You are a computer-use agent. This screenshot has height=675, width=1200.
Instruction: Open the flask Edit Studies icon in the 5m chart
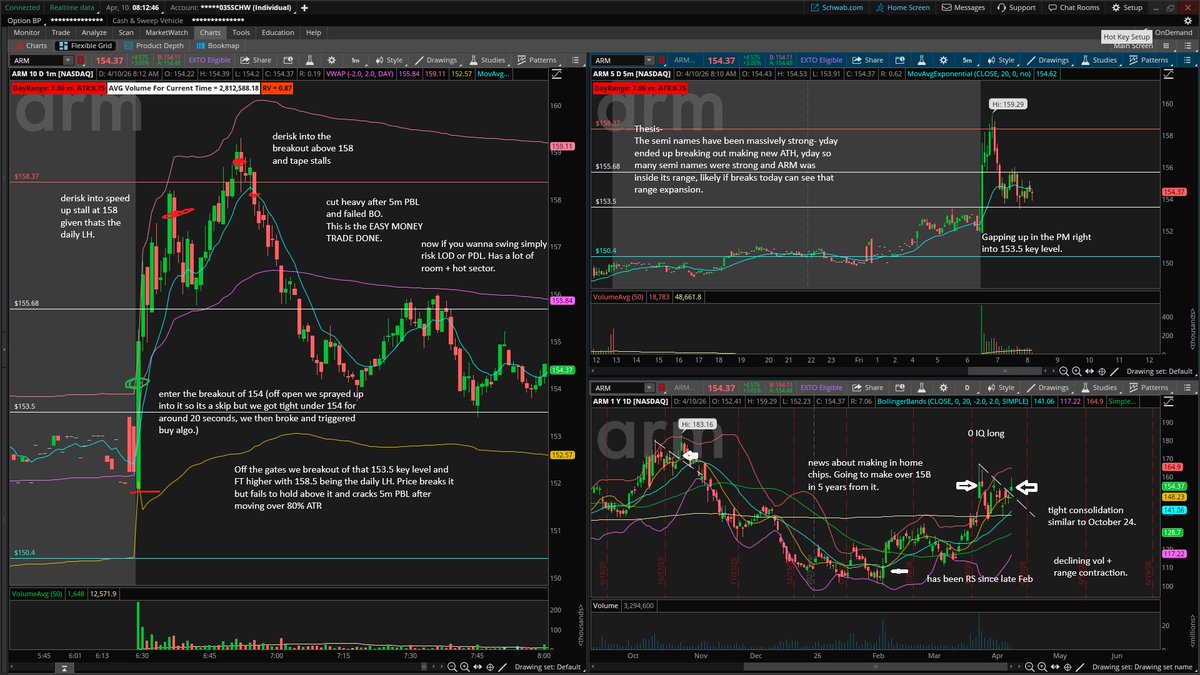(x=921, y=60)
